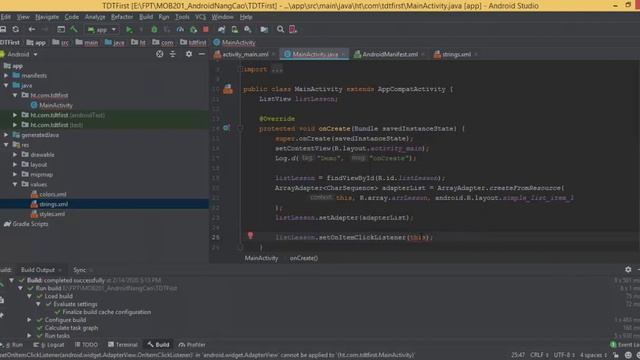The width and height of the screenshot is (640, 360).
Task: Collapse the values folder
Action: [x=15, y=184]
